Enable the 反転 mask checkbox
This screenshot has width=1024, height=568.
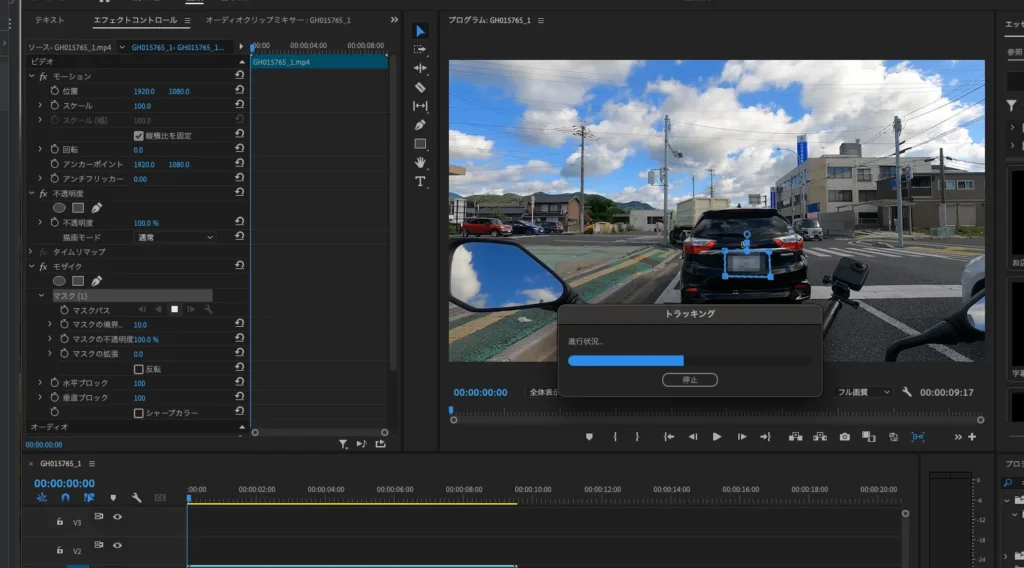coord(139,369)
